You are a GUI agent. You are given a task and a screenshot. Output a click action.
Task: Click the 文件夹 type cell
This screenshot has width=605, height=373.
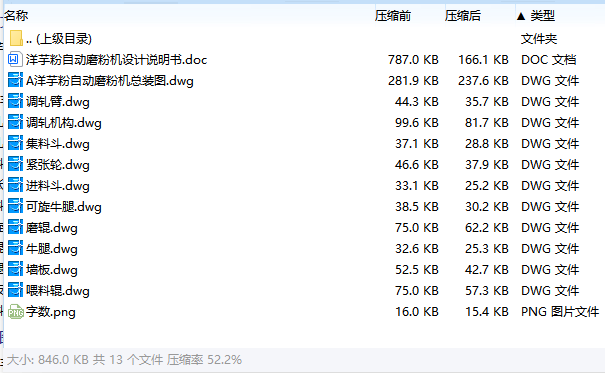[x=539, y=39]
